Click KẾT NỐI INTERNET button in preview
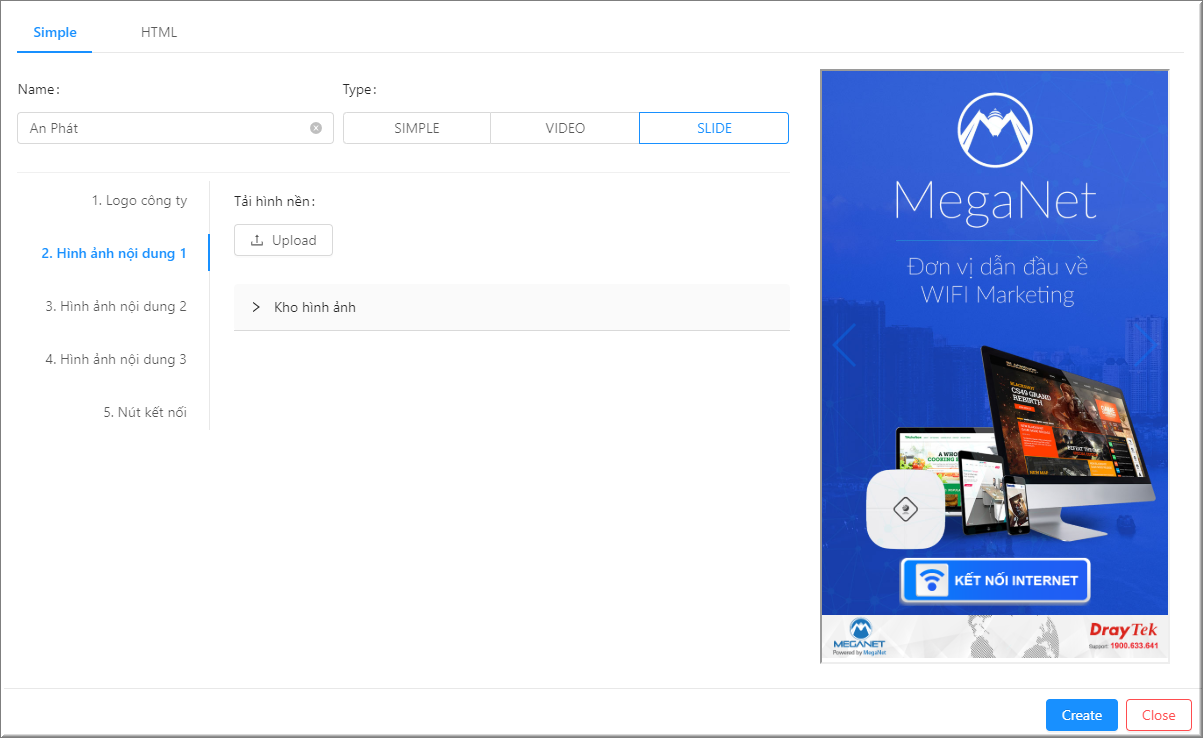This screenshot has width=1203, height=738. (995, 580)
